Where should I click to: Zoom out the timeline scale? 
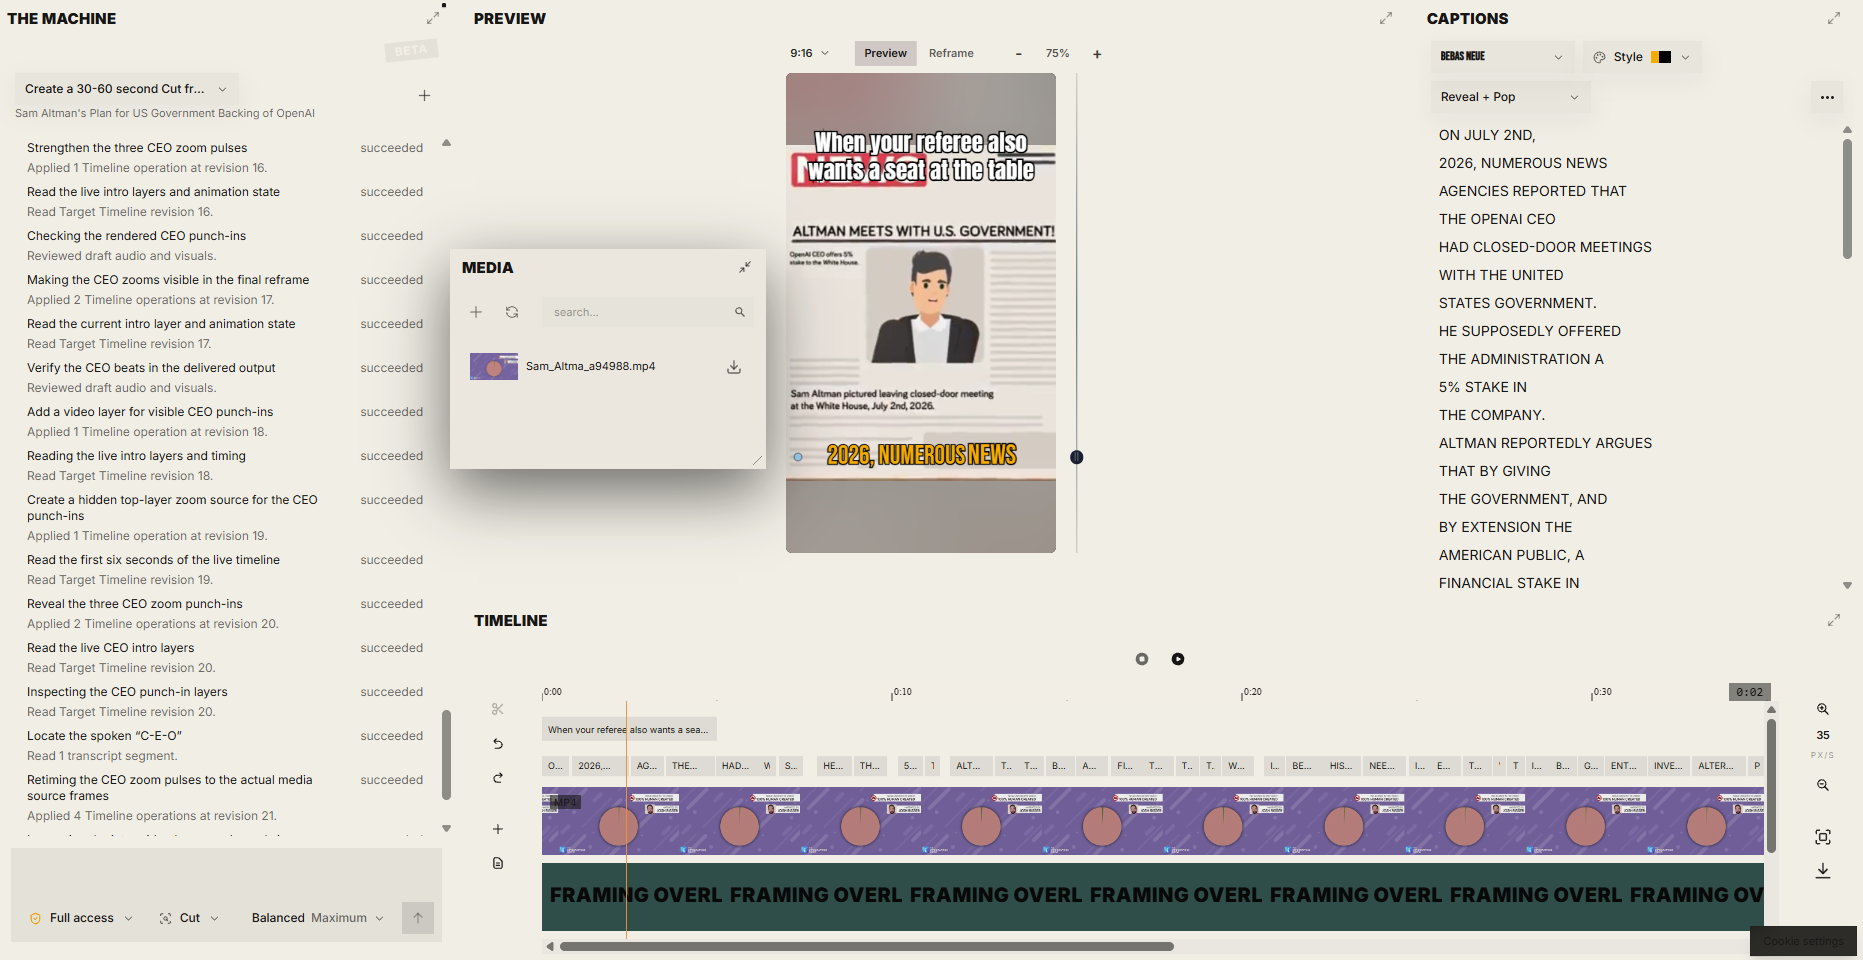(1823, 785)
